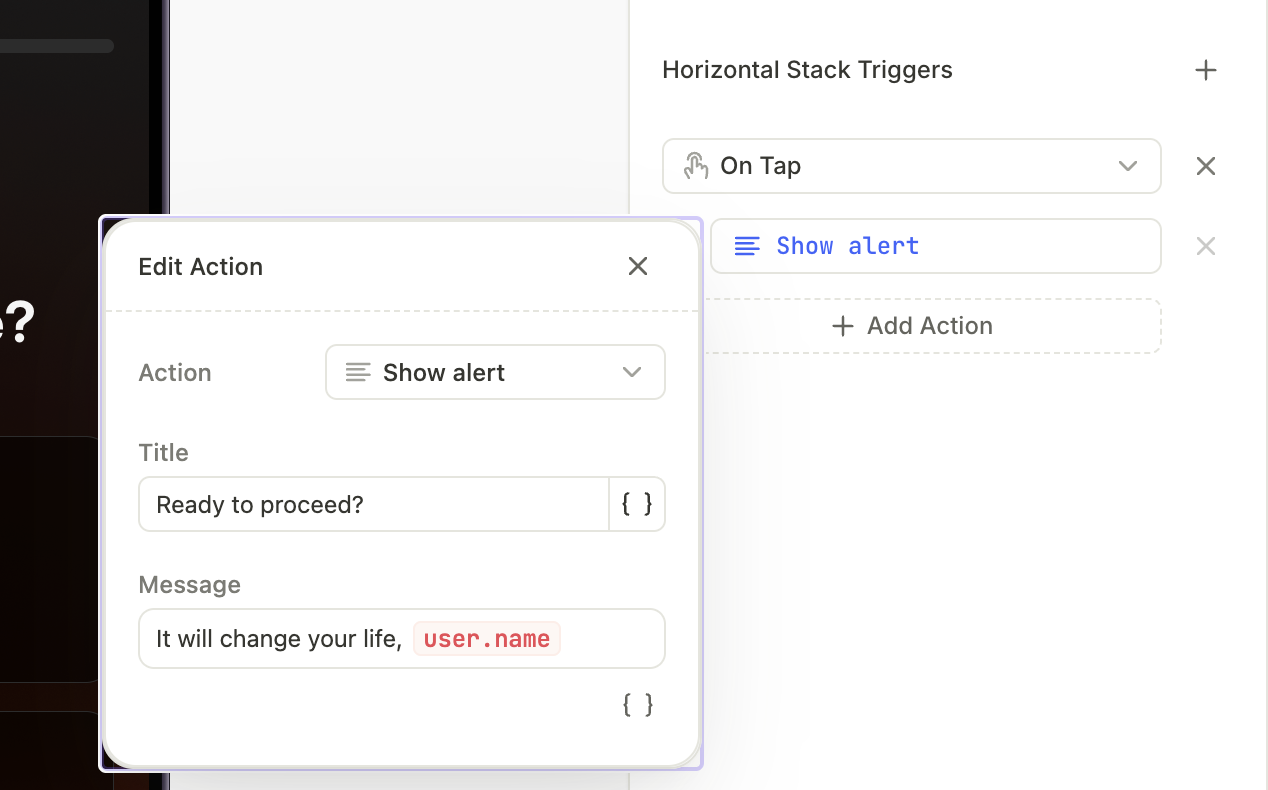The image size is (1268, 790).
Task: Delete the Show alert action row
Action: point(1206,246)
